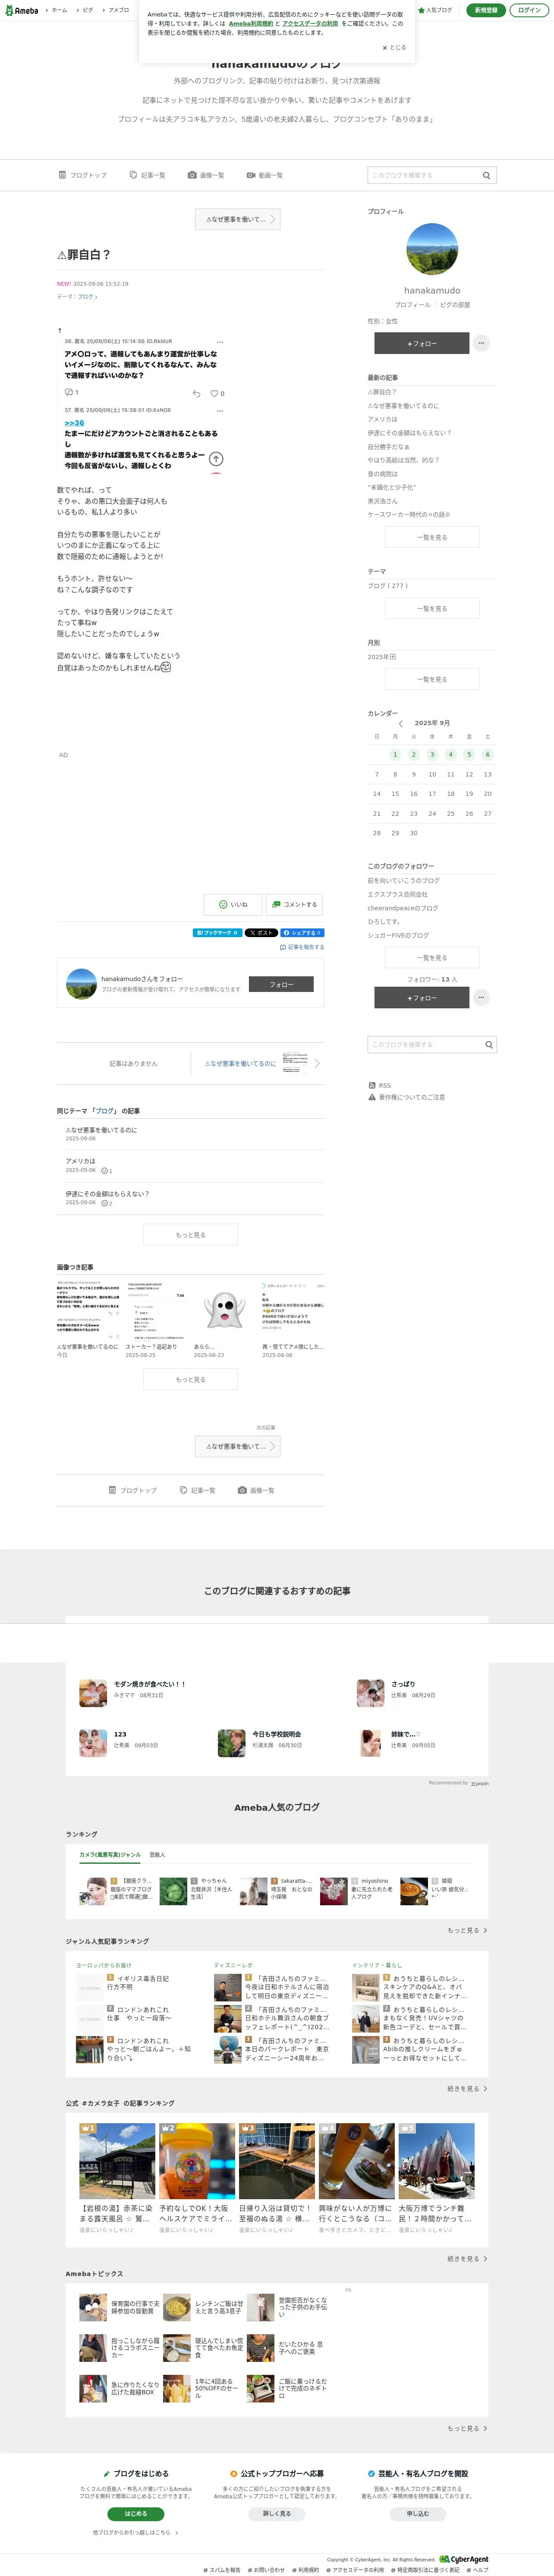
Task: Open the ghost image article thumbnail
Action: coord(225,1310)
